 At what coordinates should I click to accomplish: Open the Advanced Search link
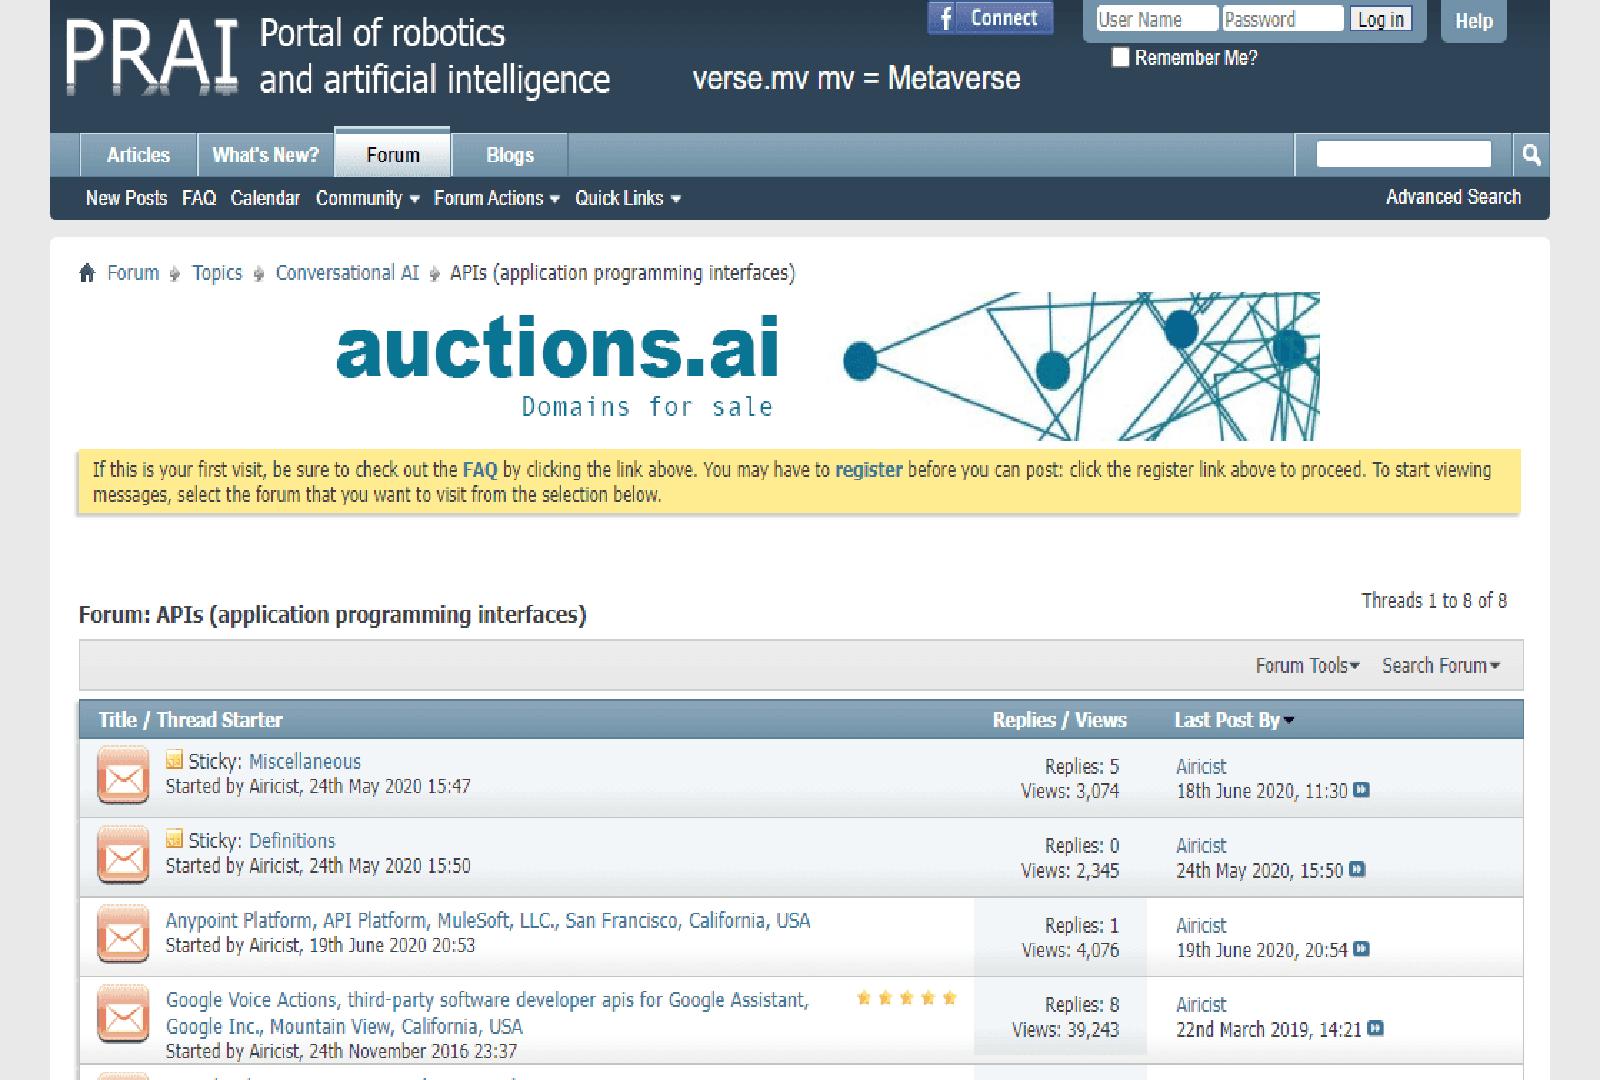pyautogui.click(x=1452, y=197)
